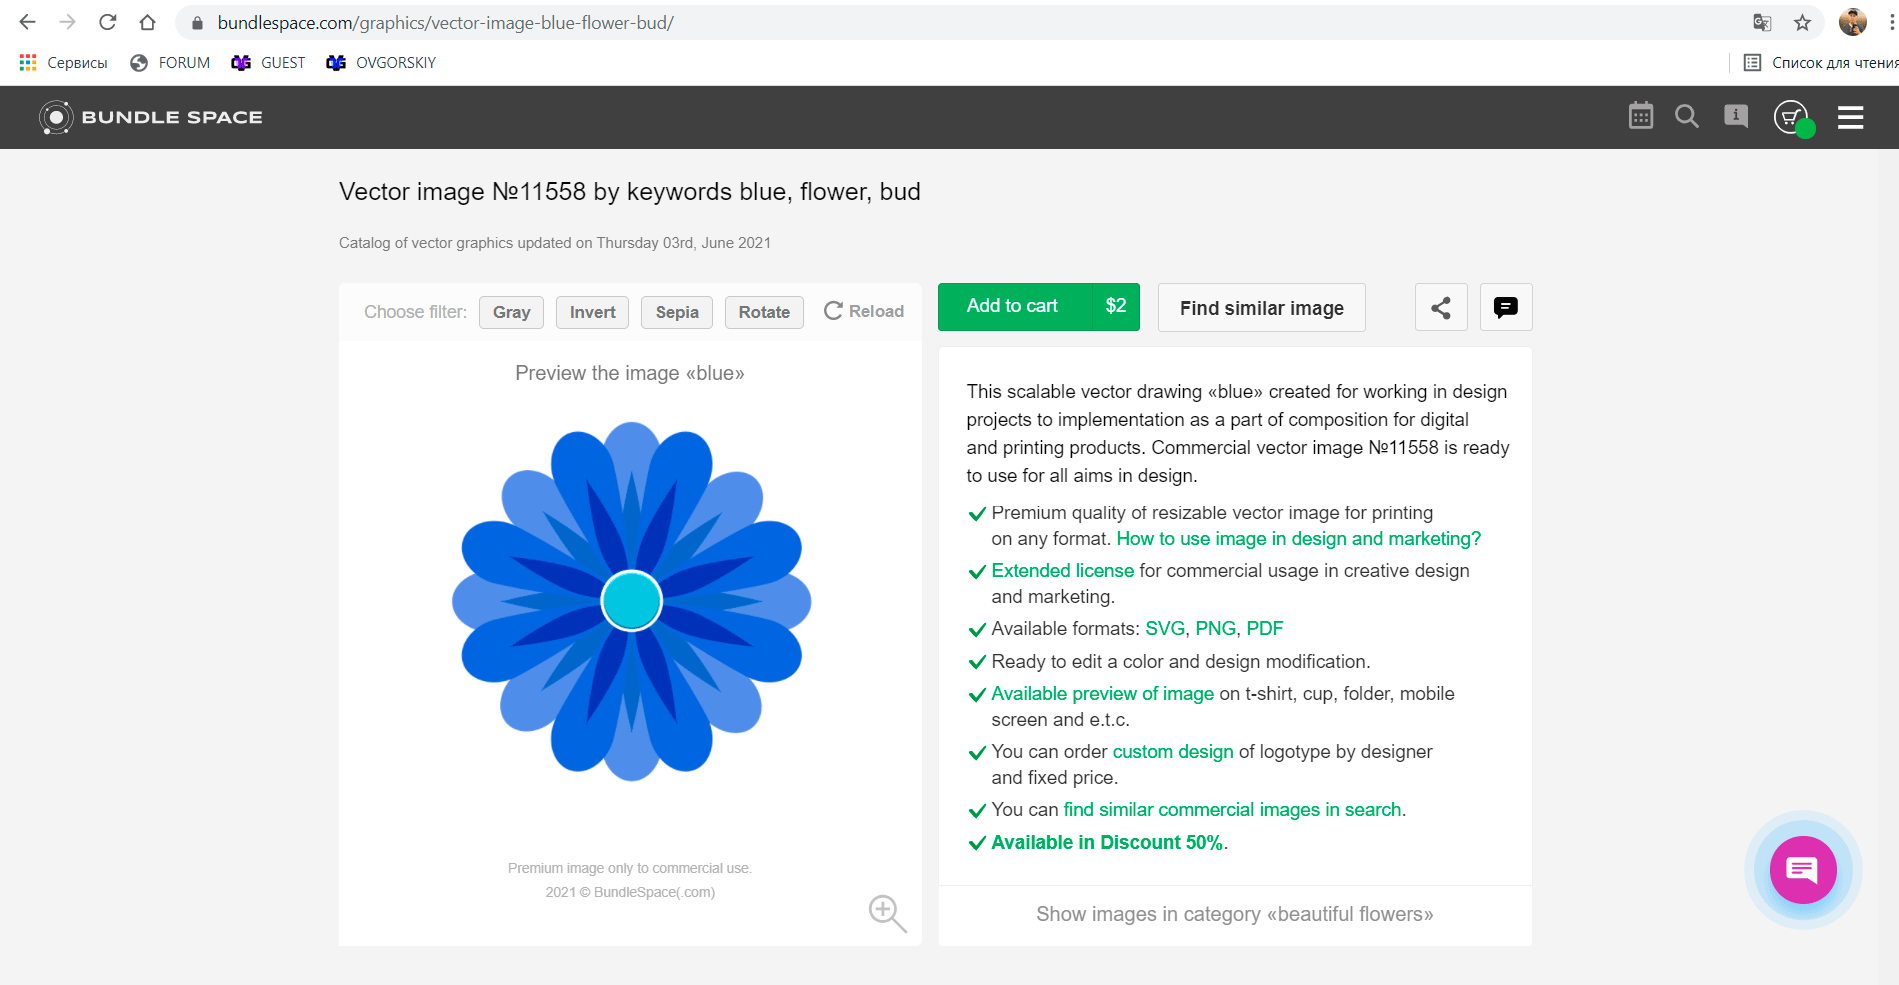Click the zoom-in magnifier on preview
Image resolution: width=1899 pixels, height=985 pixels.
pyautogui.click(x=887, y=913)
